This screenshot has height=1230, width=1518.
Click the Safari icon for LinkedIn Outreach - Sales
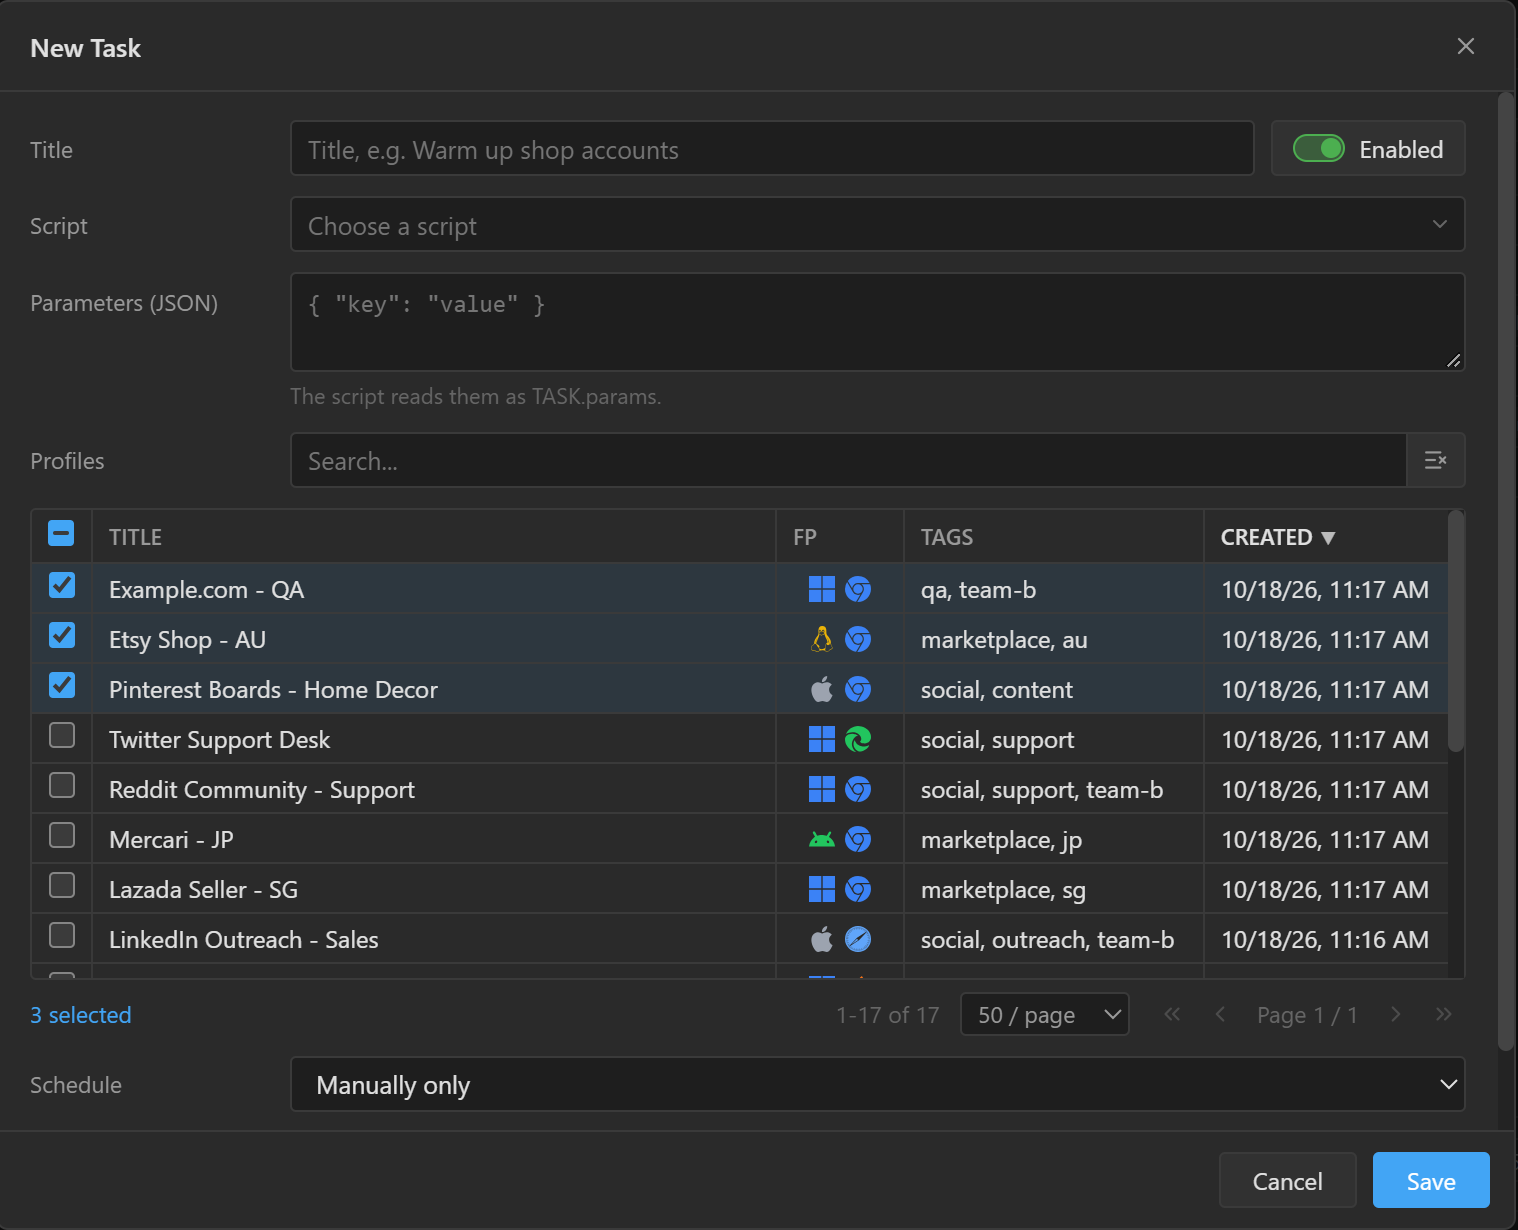(x=858, y=939)
